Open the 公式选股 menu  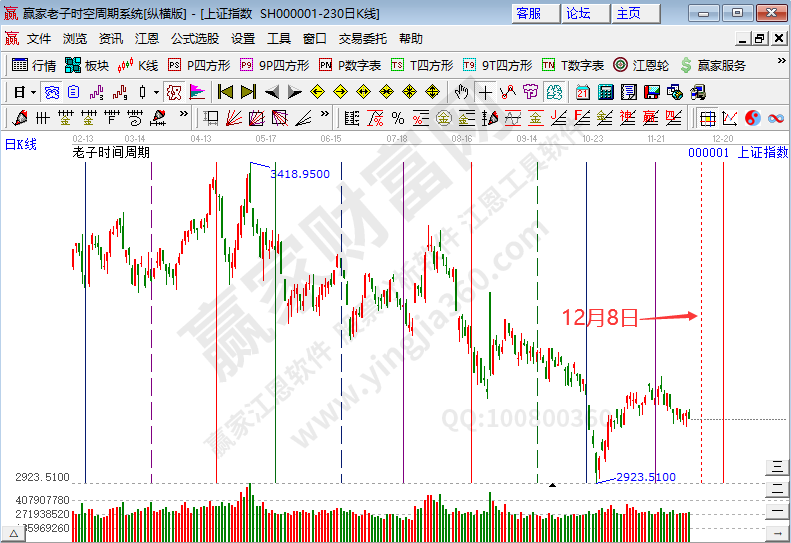(x=195, y=38)
